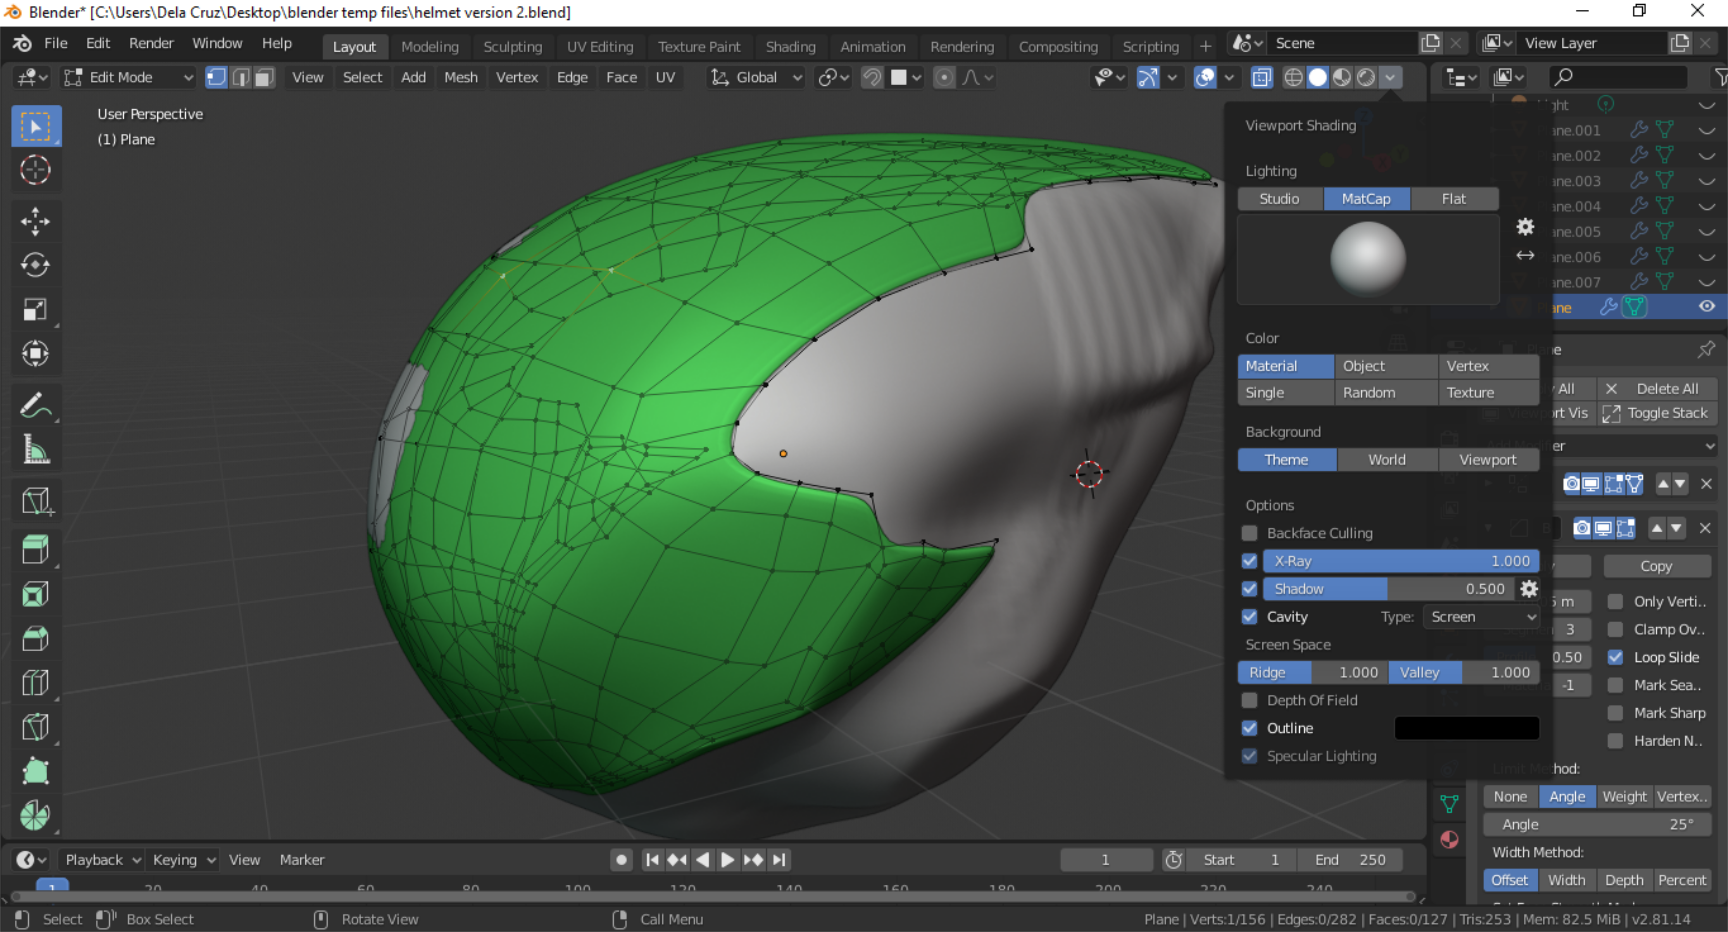Activate the Rotate tool
Image resolution: width=1728 pixels, height=932 pixels.
pyautogui.click(x=36, y=266)
